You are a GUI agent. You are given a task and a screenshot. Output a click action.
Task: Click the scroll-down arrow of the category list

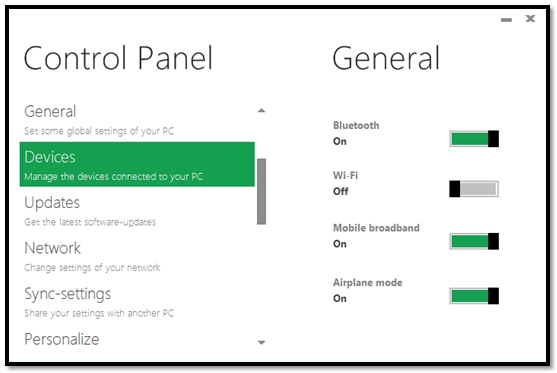pos(261,343)
